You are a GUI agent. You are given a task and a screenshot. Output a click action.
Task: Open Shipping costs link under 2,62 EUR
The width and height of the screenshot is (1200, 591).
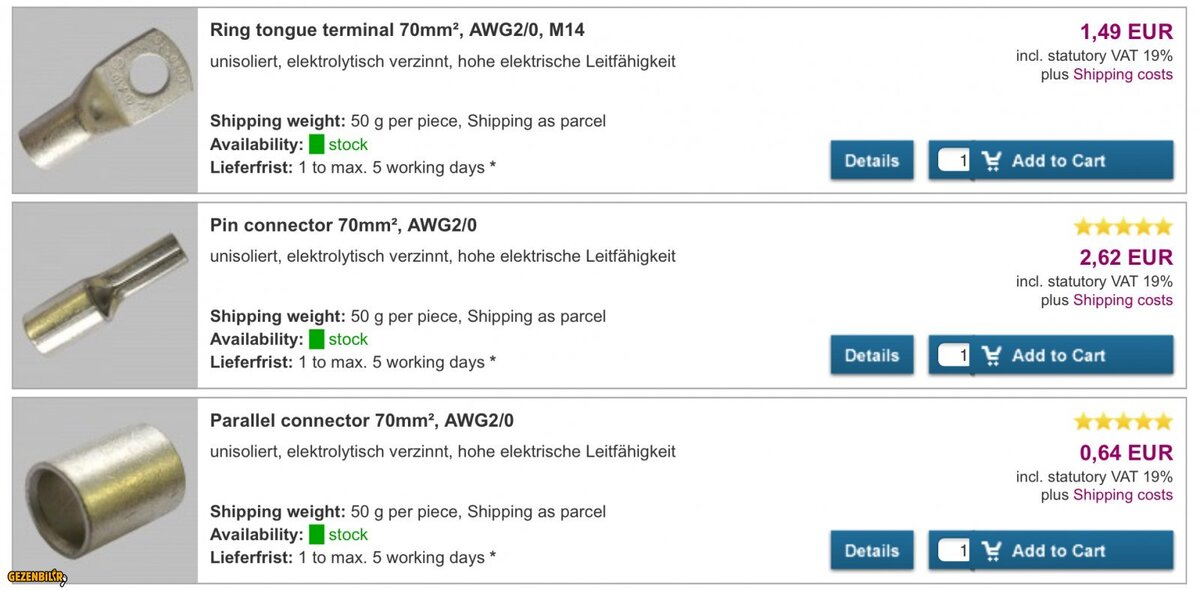[x=1122, y=300]
